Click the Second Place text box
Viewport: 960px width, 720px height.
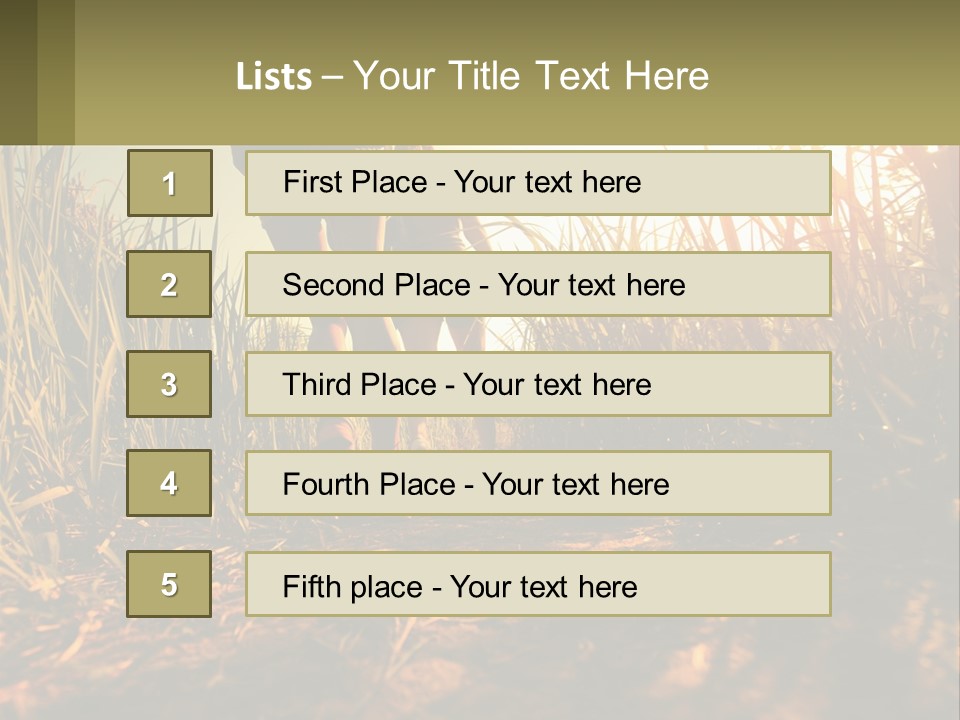tap(538, 284)
